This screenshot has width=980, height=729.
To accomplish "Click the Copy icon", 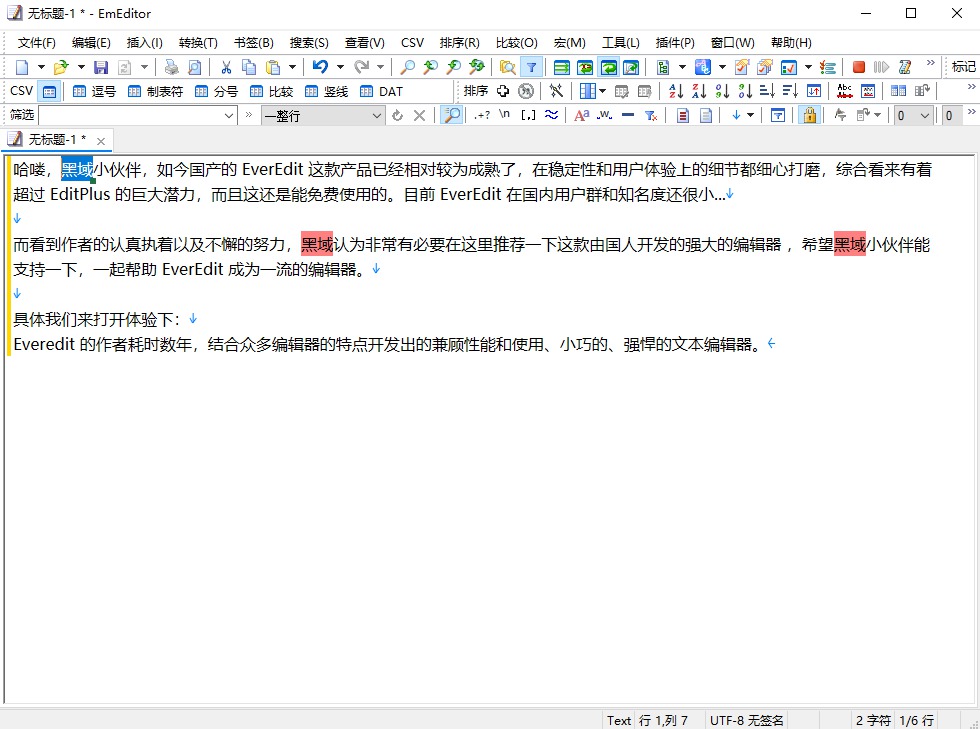I will click(249, 67).
